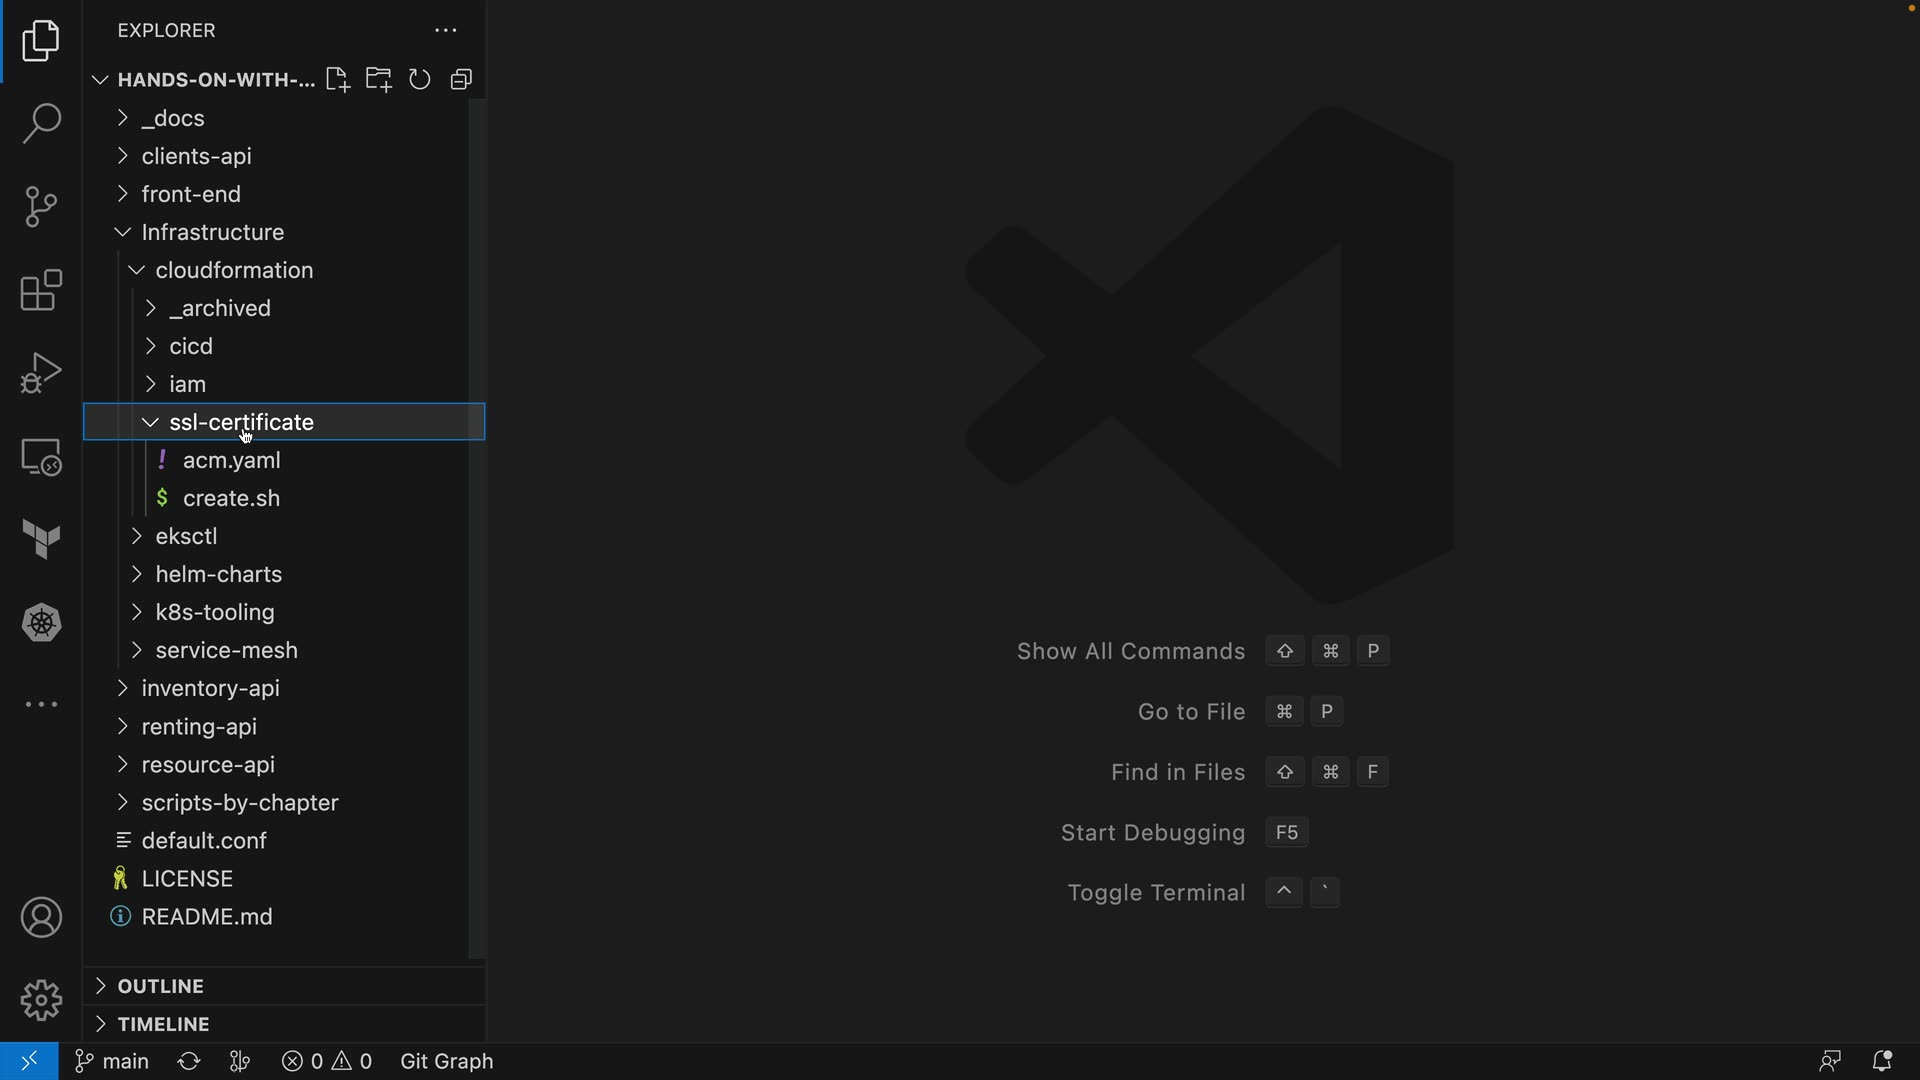1920x1080 pixels.
Task: Open Git Graph from status bar
Action: [x=446, y=1061]
